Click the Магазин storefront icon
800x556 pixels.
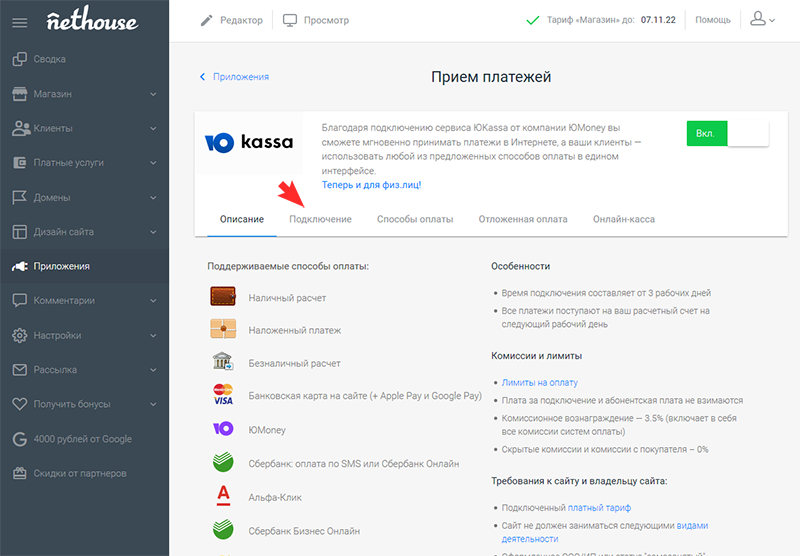tap(19, 94)
